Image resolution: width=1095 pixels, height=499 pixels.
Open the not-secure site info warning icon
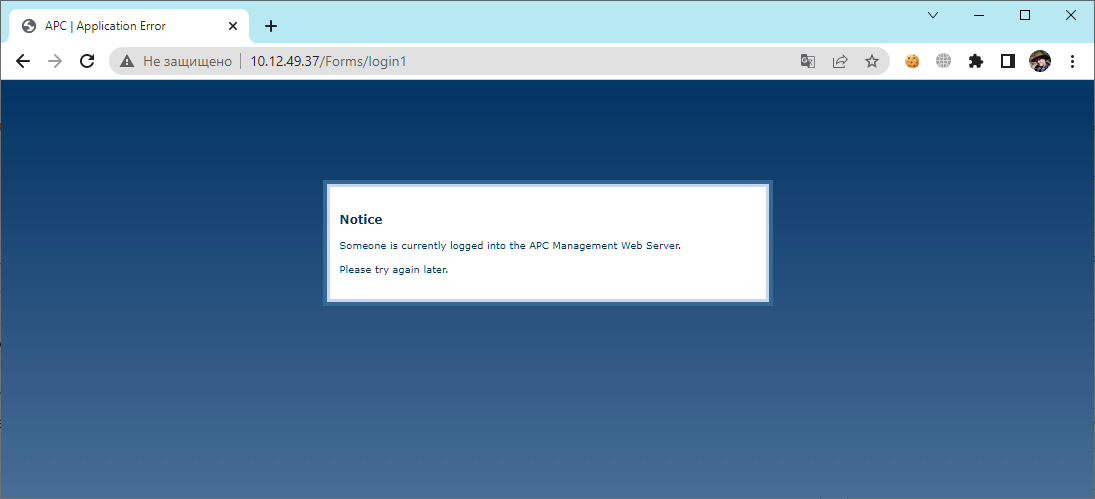[x=126, y=61]
